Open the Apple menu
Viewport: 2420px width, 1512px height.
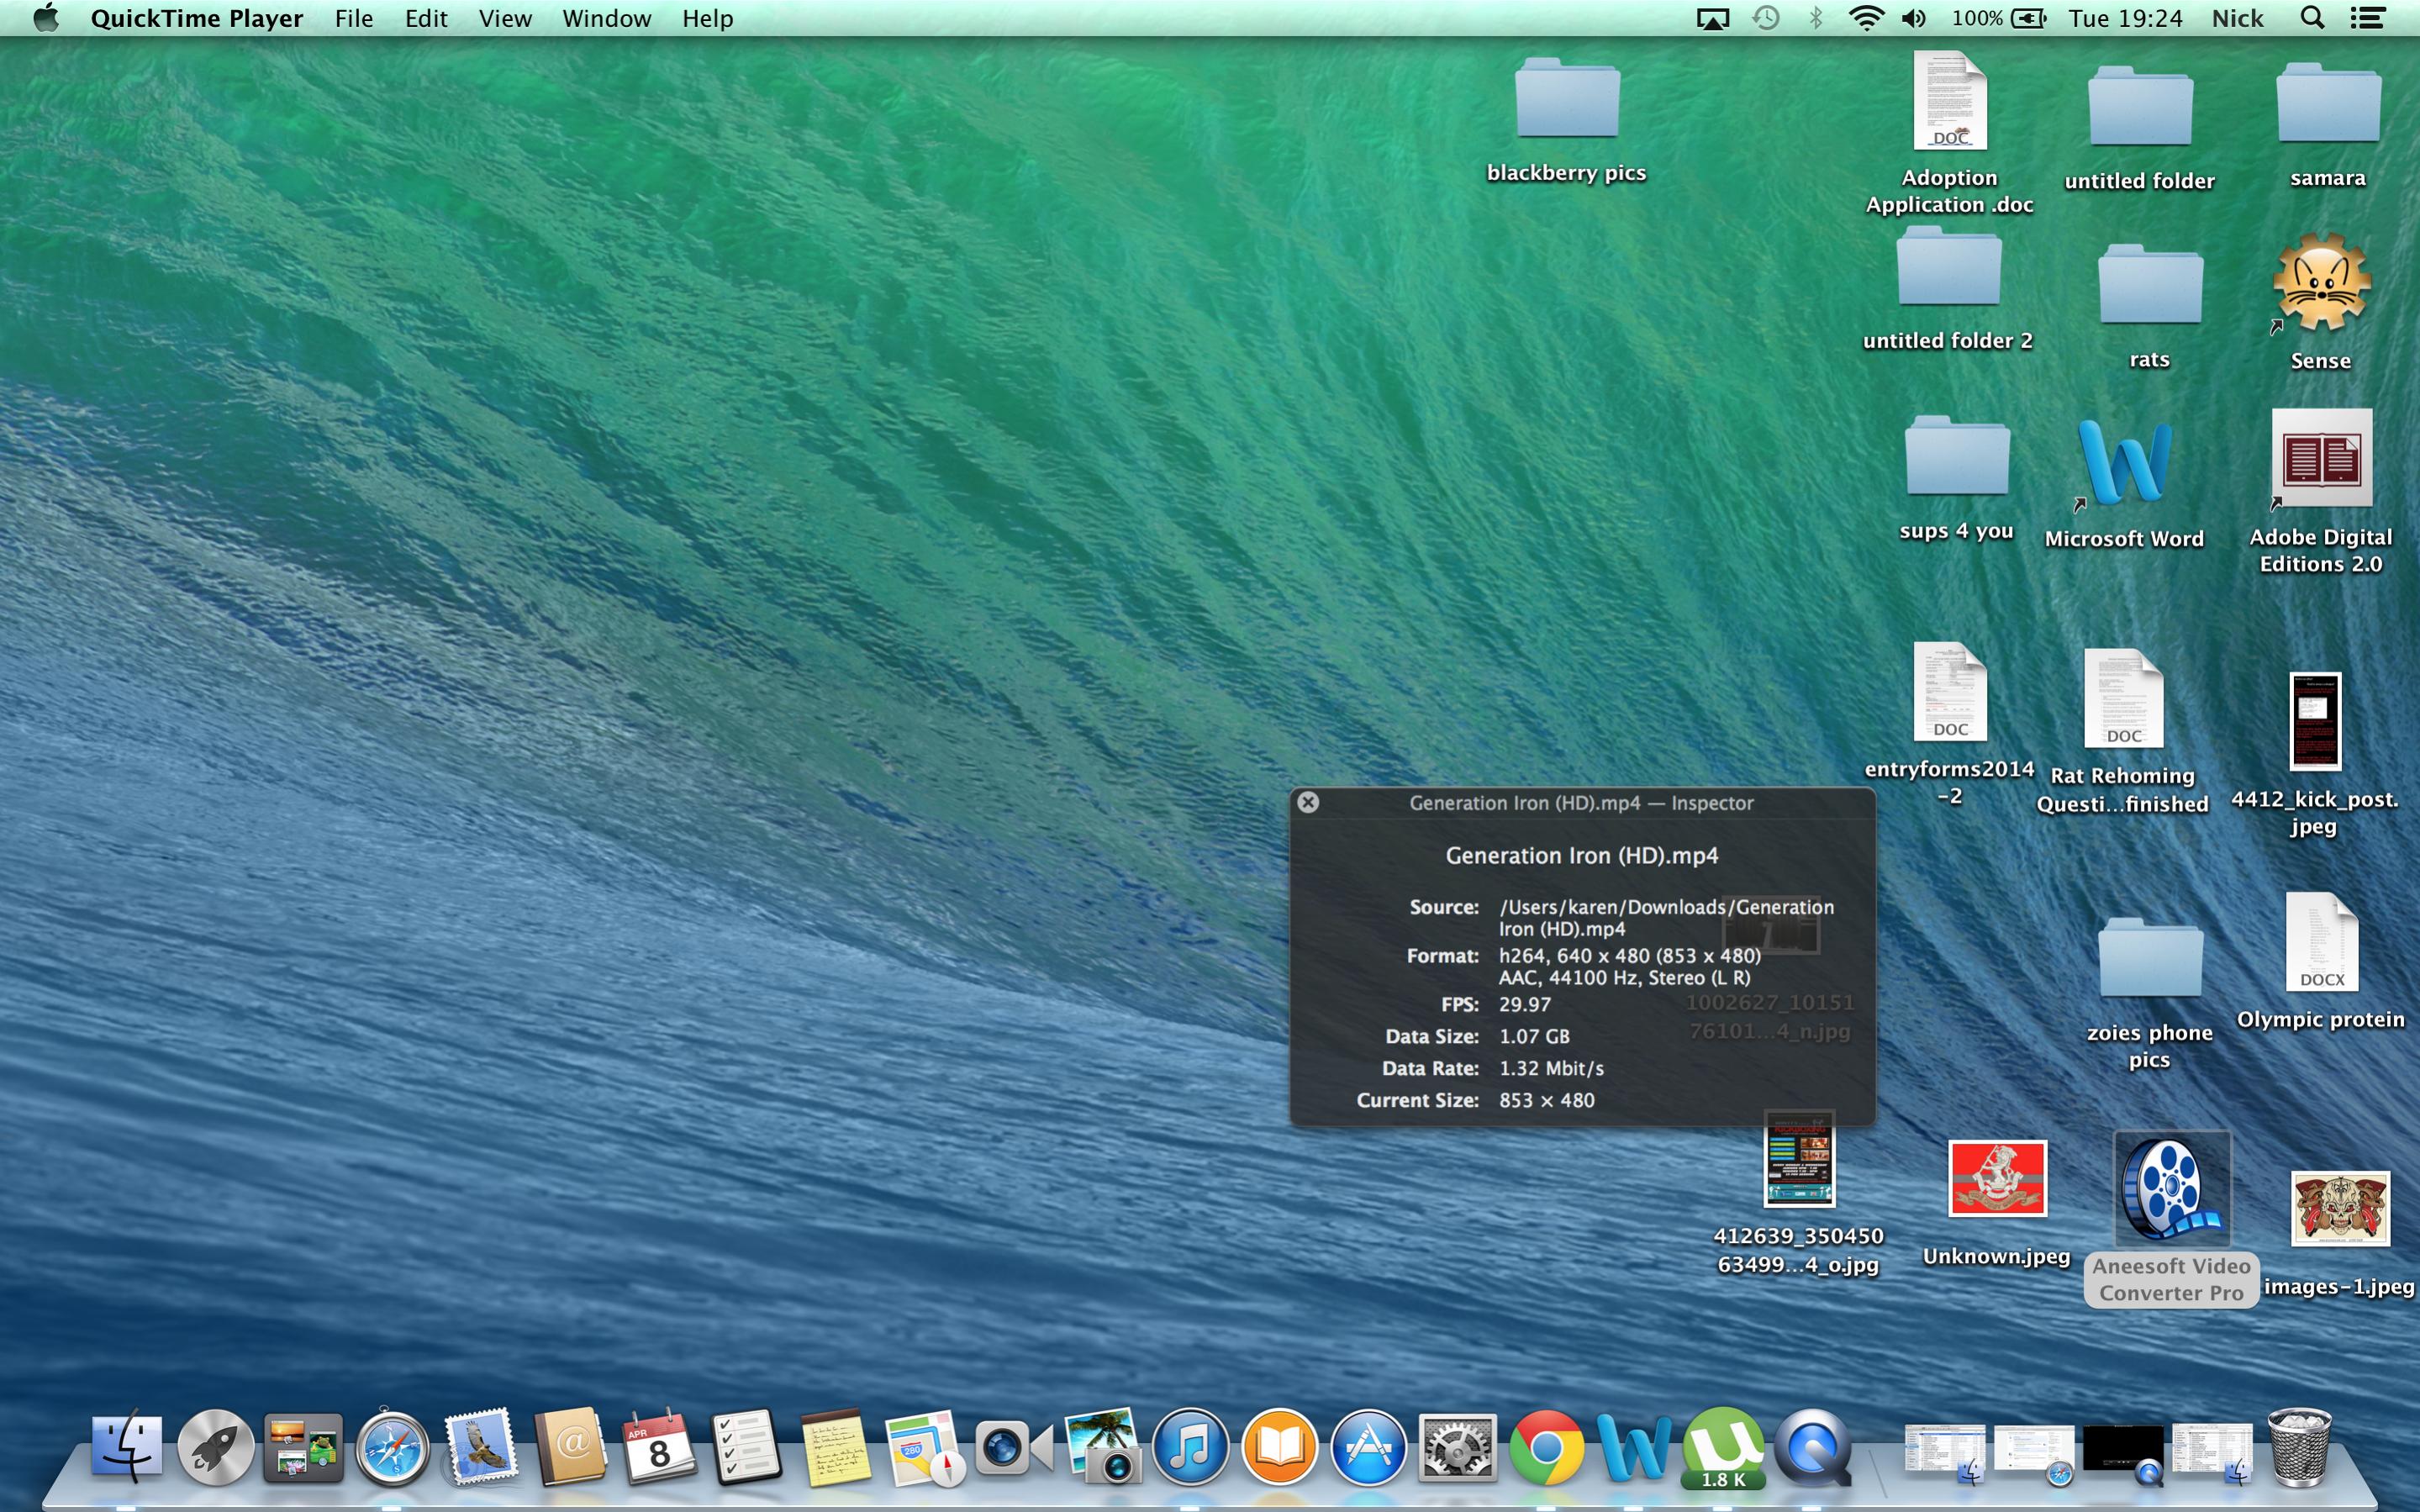point(46,18)
